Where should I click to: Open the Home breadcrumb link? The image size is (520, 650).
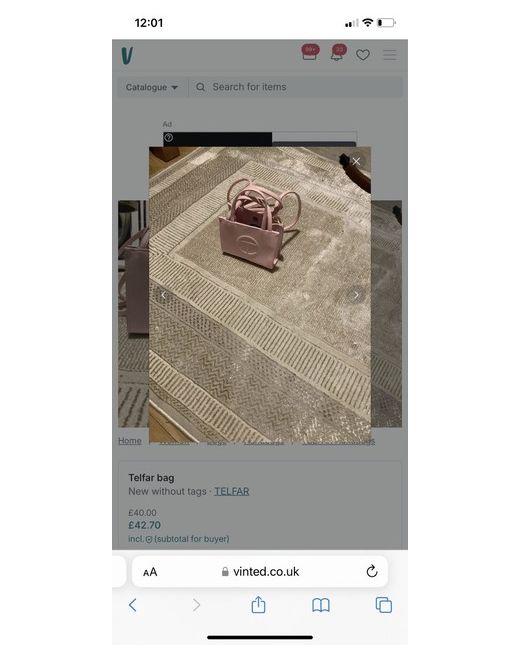(x=130, y=441)
